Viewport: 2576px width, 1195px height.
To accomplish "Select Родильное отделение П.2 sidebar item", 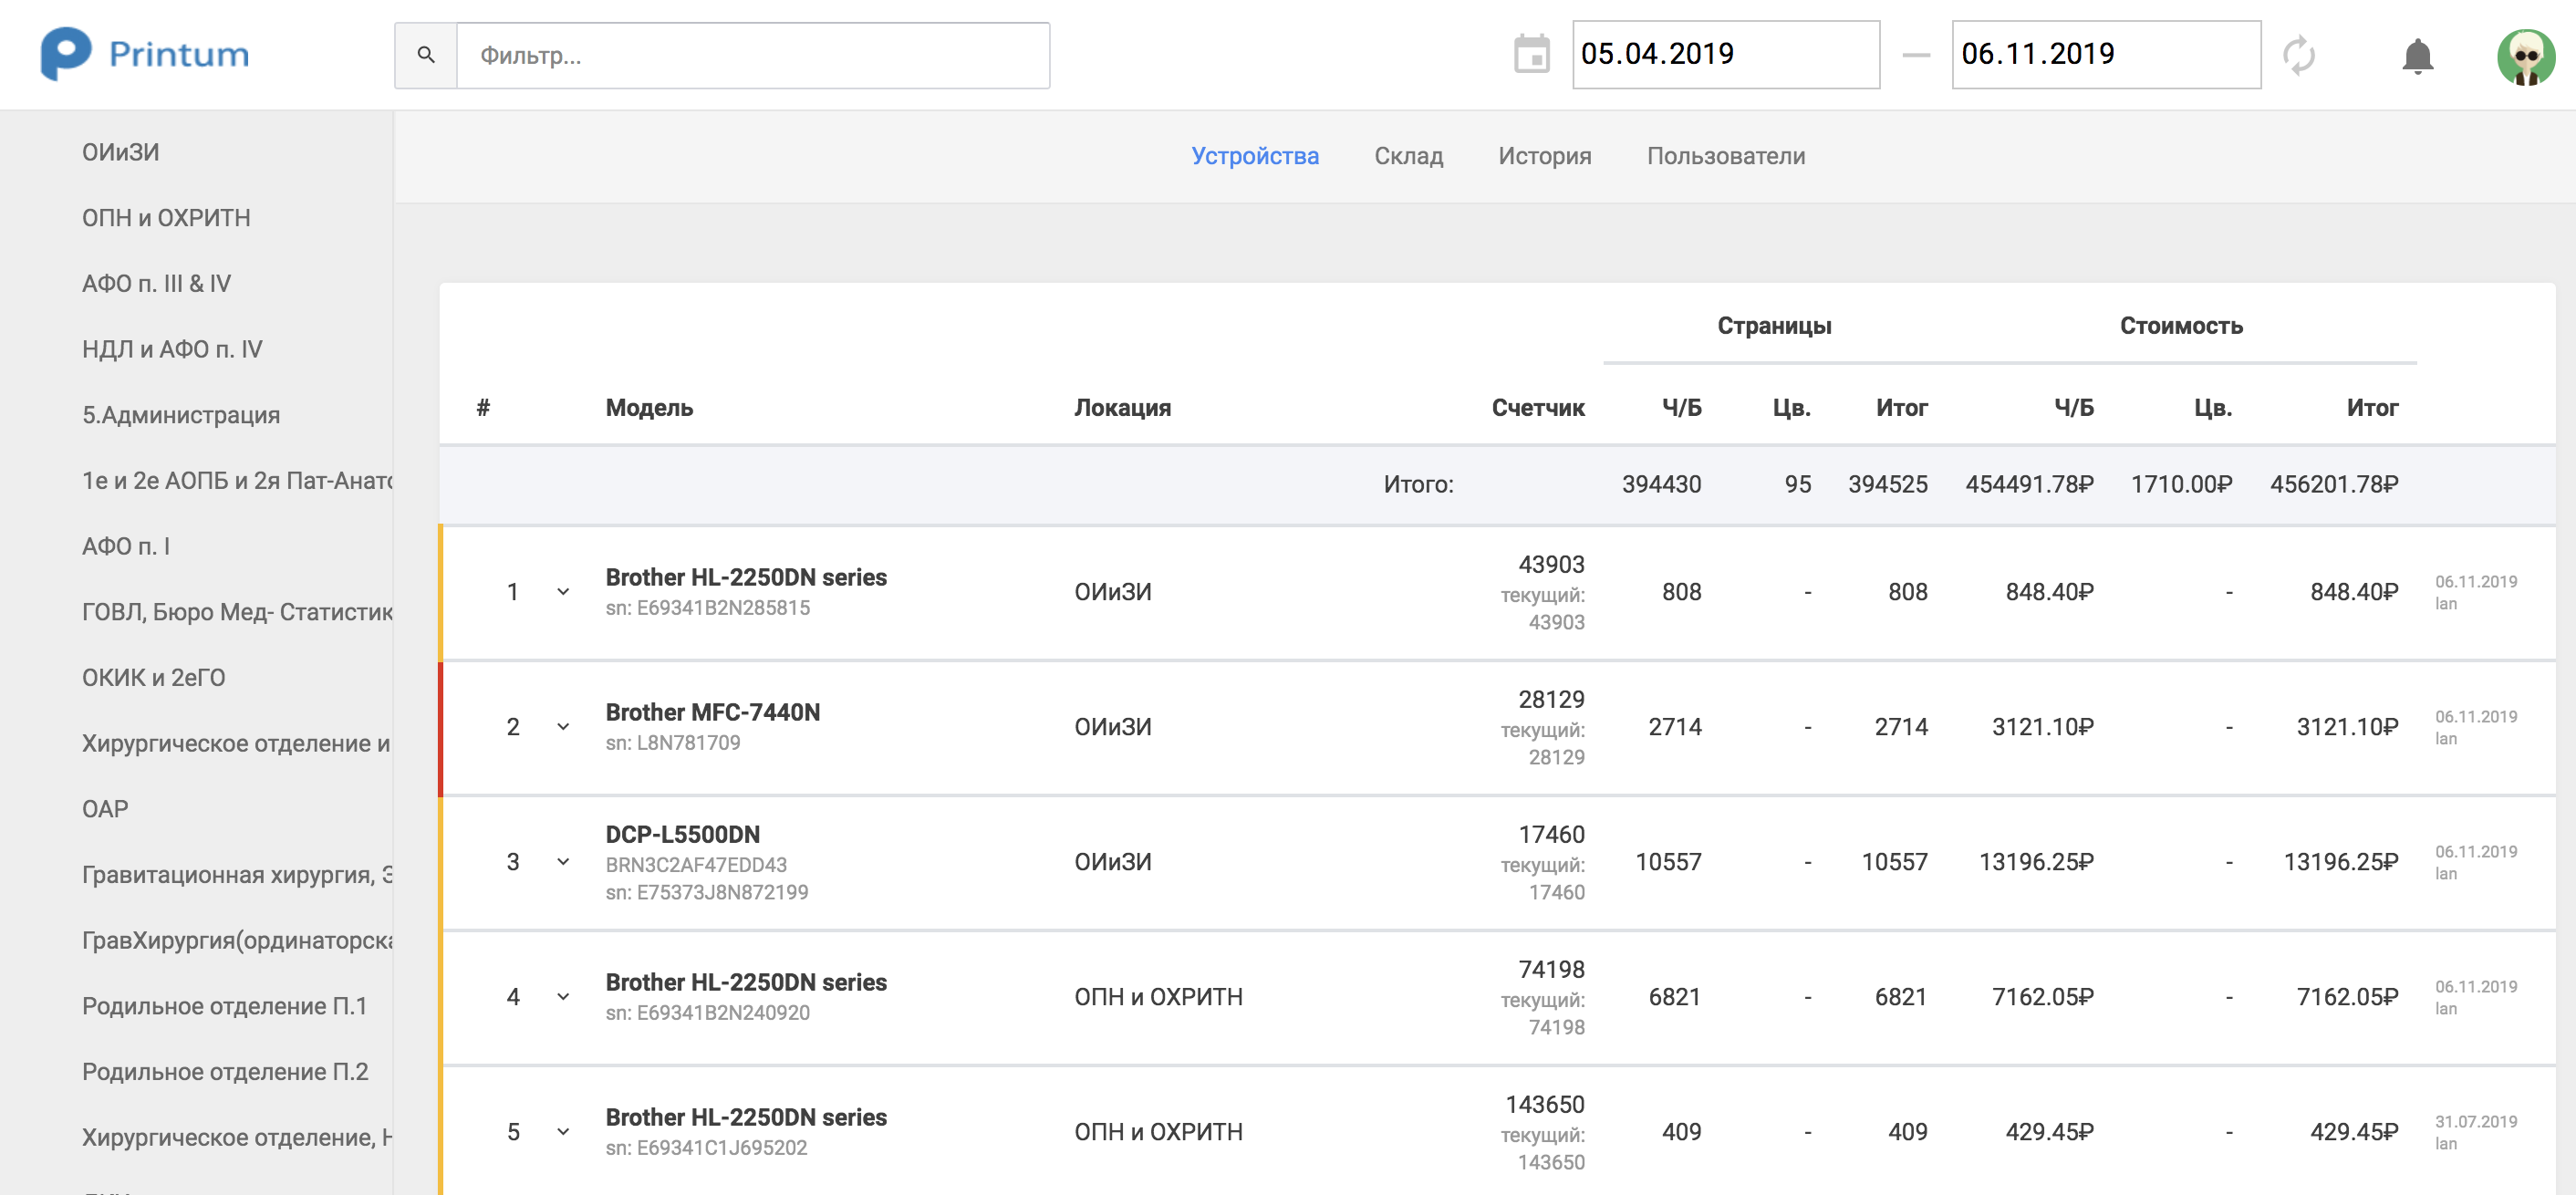I will [225, 1072].
